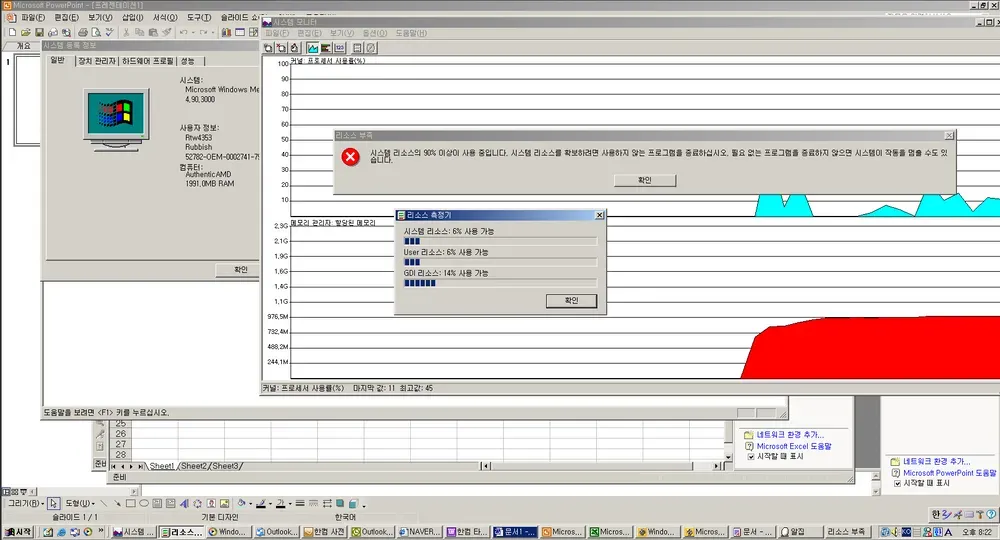
Task: Click the Start Logging icon in System Monitor
Action: (x=357, y=48)
